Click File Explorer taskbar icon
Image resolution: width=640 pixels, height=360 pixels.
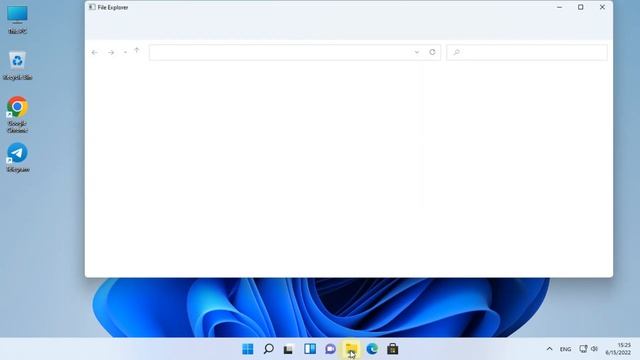pos(351,349)
